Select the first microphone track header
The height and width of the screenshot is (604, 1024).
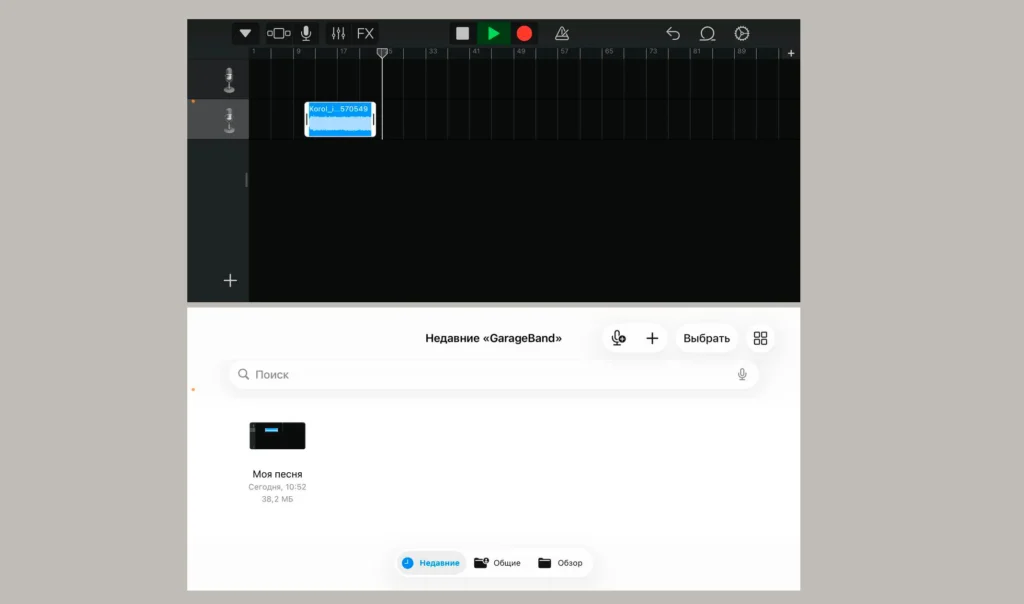[x=218, y=80]
